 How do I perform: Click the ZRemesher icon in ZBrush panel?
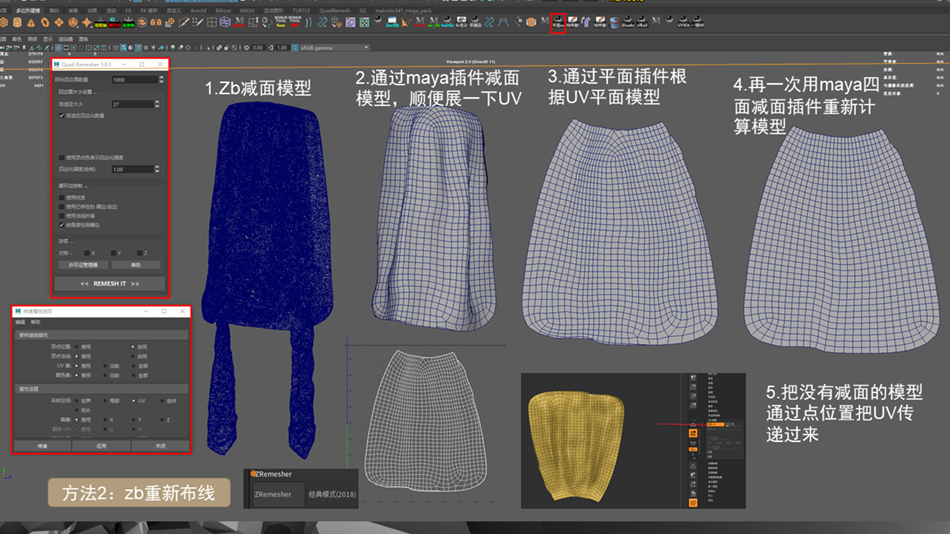[x=254, y=474]
